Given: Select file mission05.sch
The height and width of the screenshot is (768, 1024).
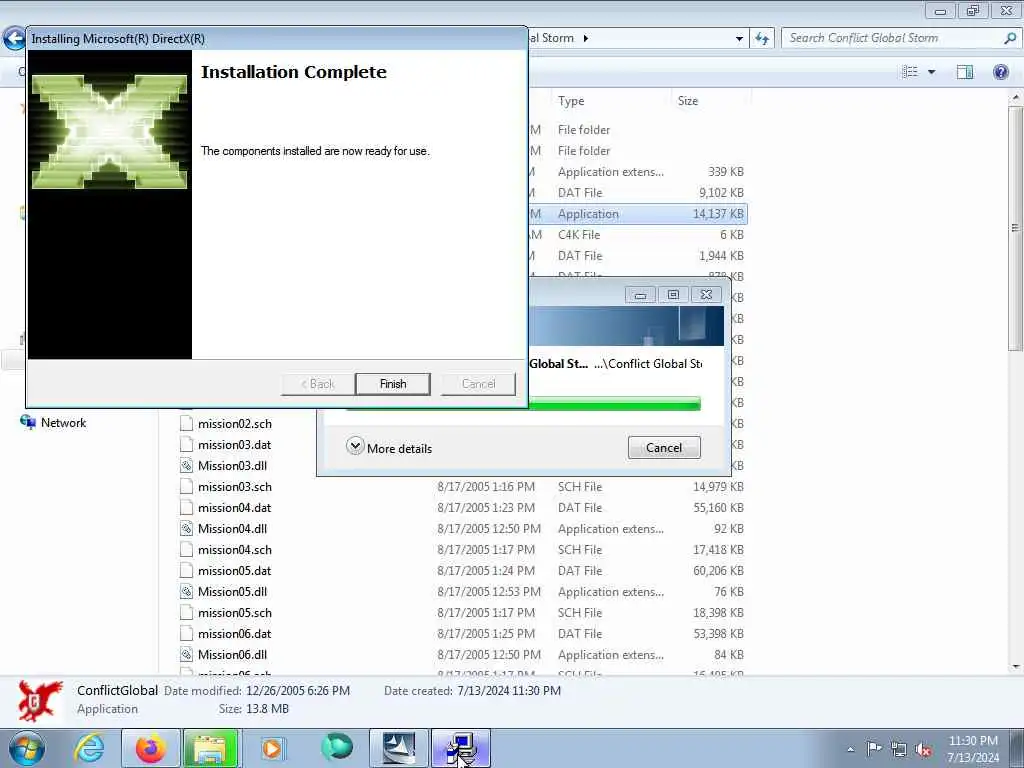Looking at the screenshot, I should coord(234,613).
